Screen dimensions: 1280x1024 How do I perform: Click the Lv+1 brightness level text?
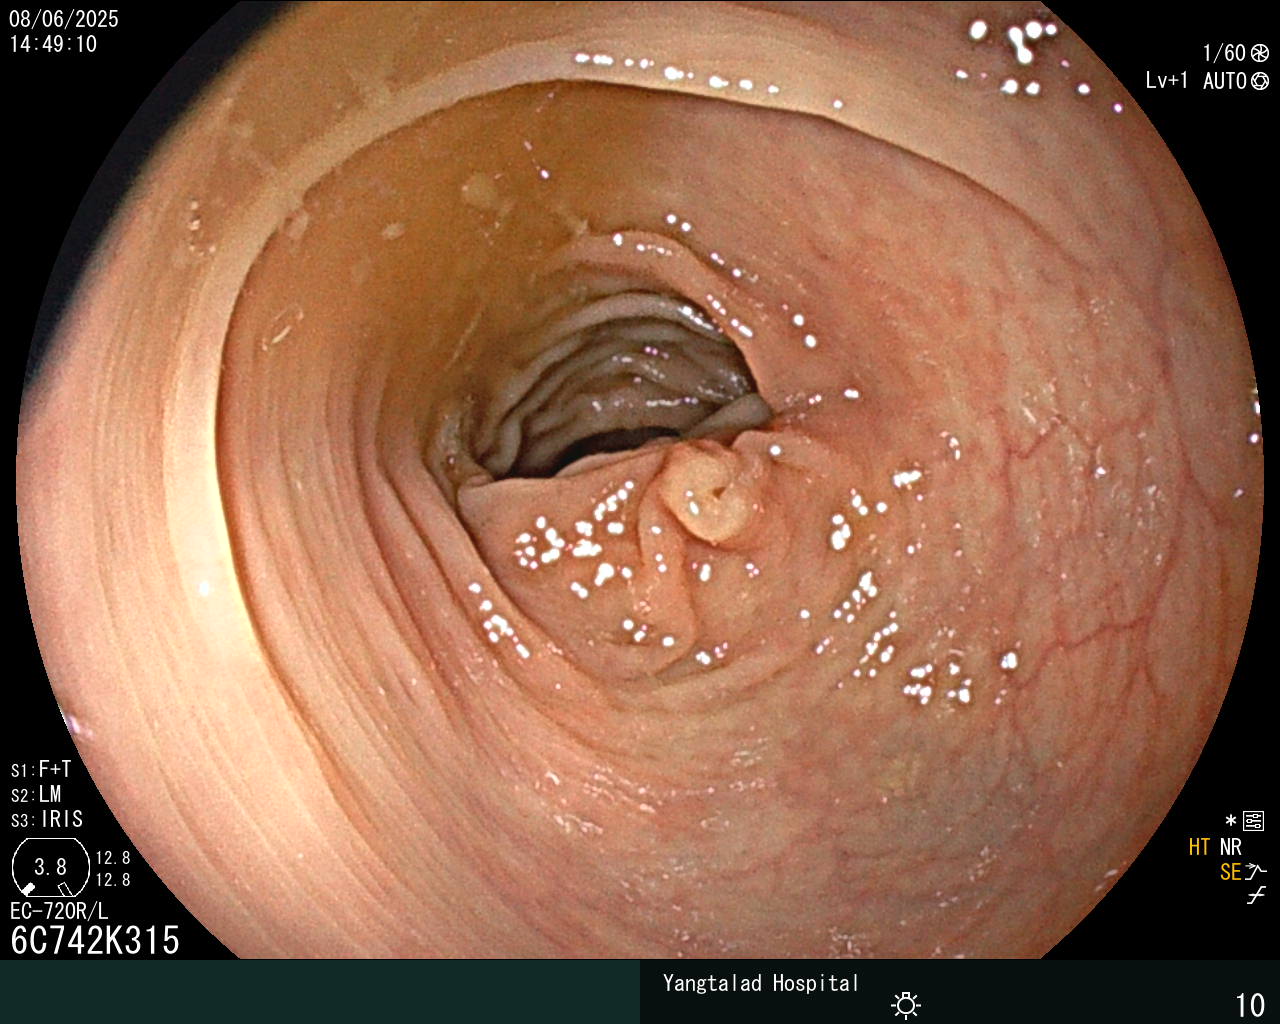(1167, 81)
